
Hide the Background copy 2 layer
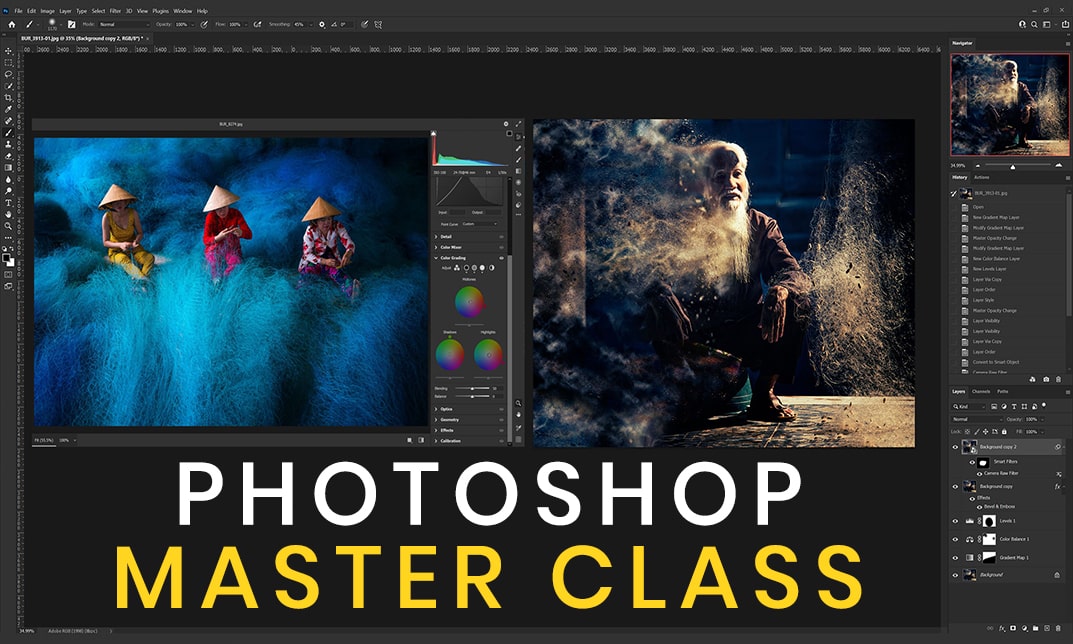coord(955,447)
